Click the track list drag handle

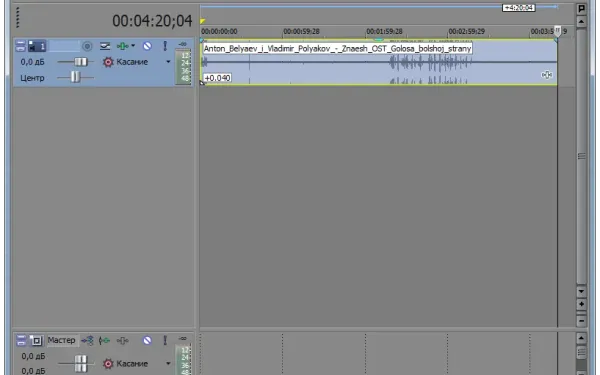coord(18,18)
